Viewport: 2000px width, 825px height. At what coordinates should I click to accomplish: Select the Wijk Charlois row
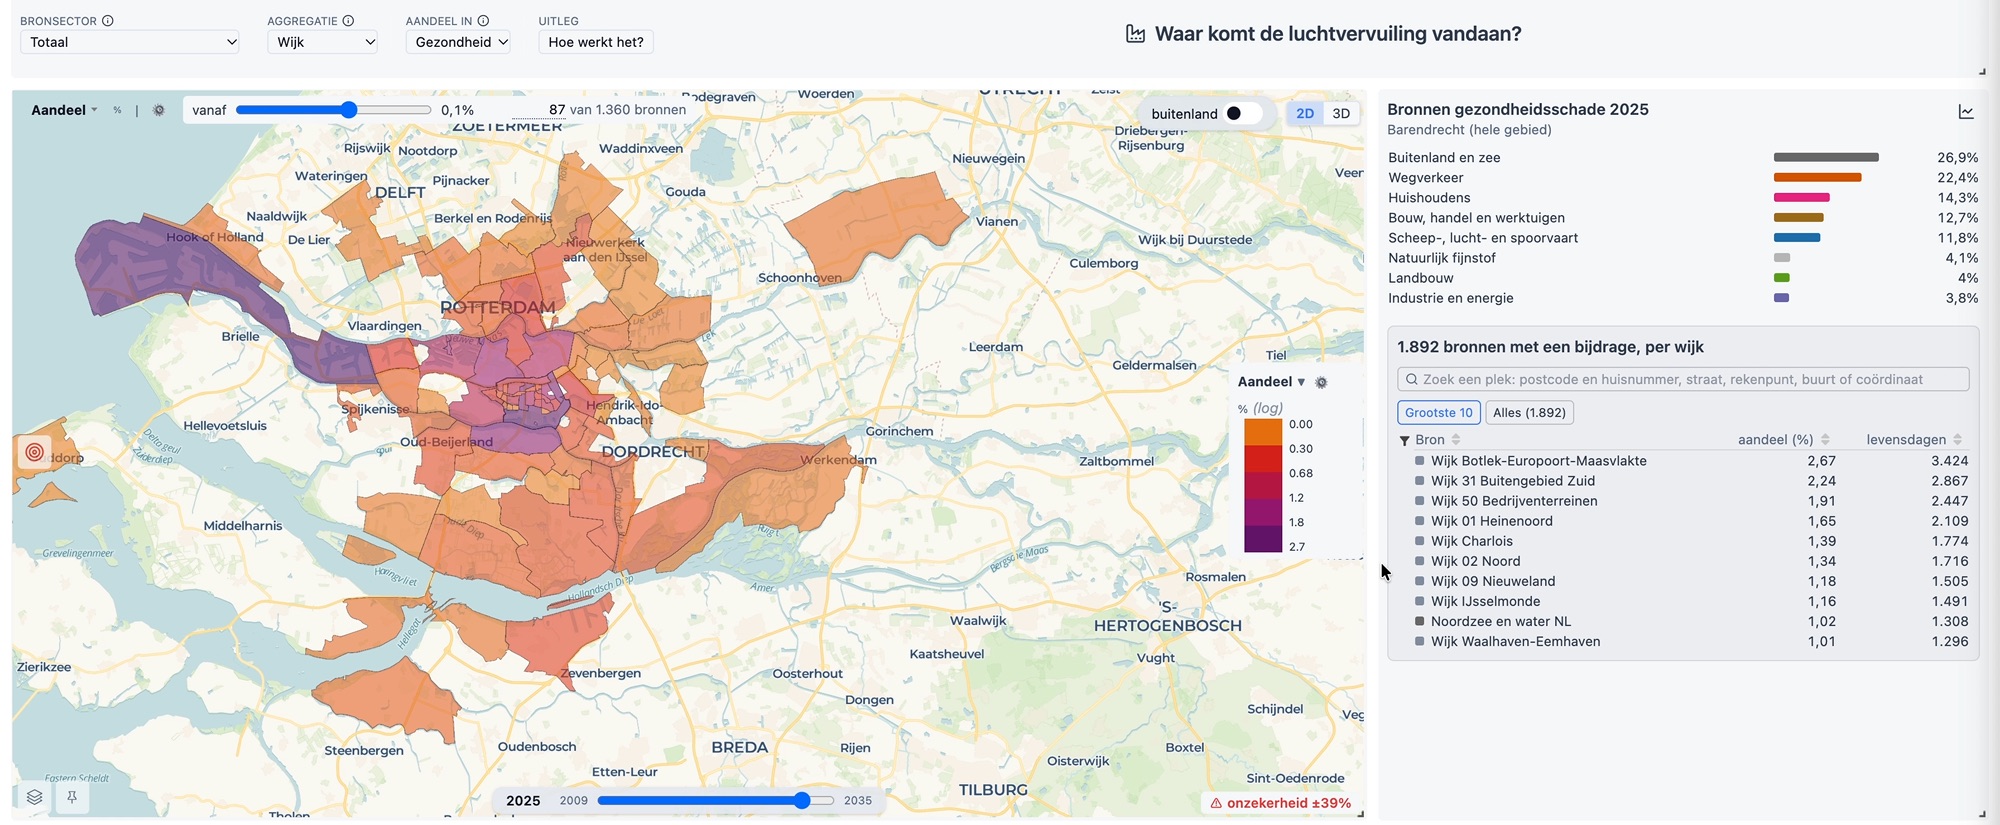pyautogui.click(x=1692, y=541)
